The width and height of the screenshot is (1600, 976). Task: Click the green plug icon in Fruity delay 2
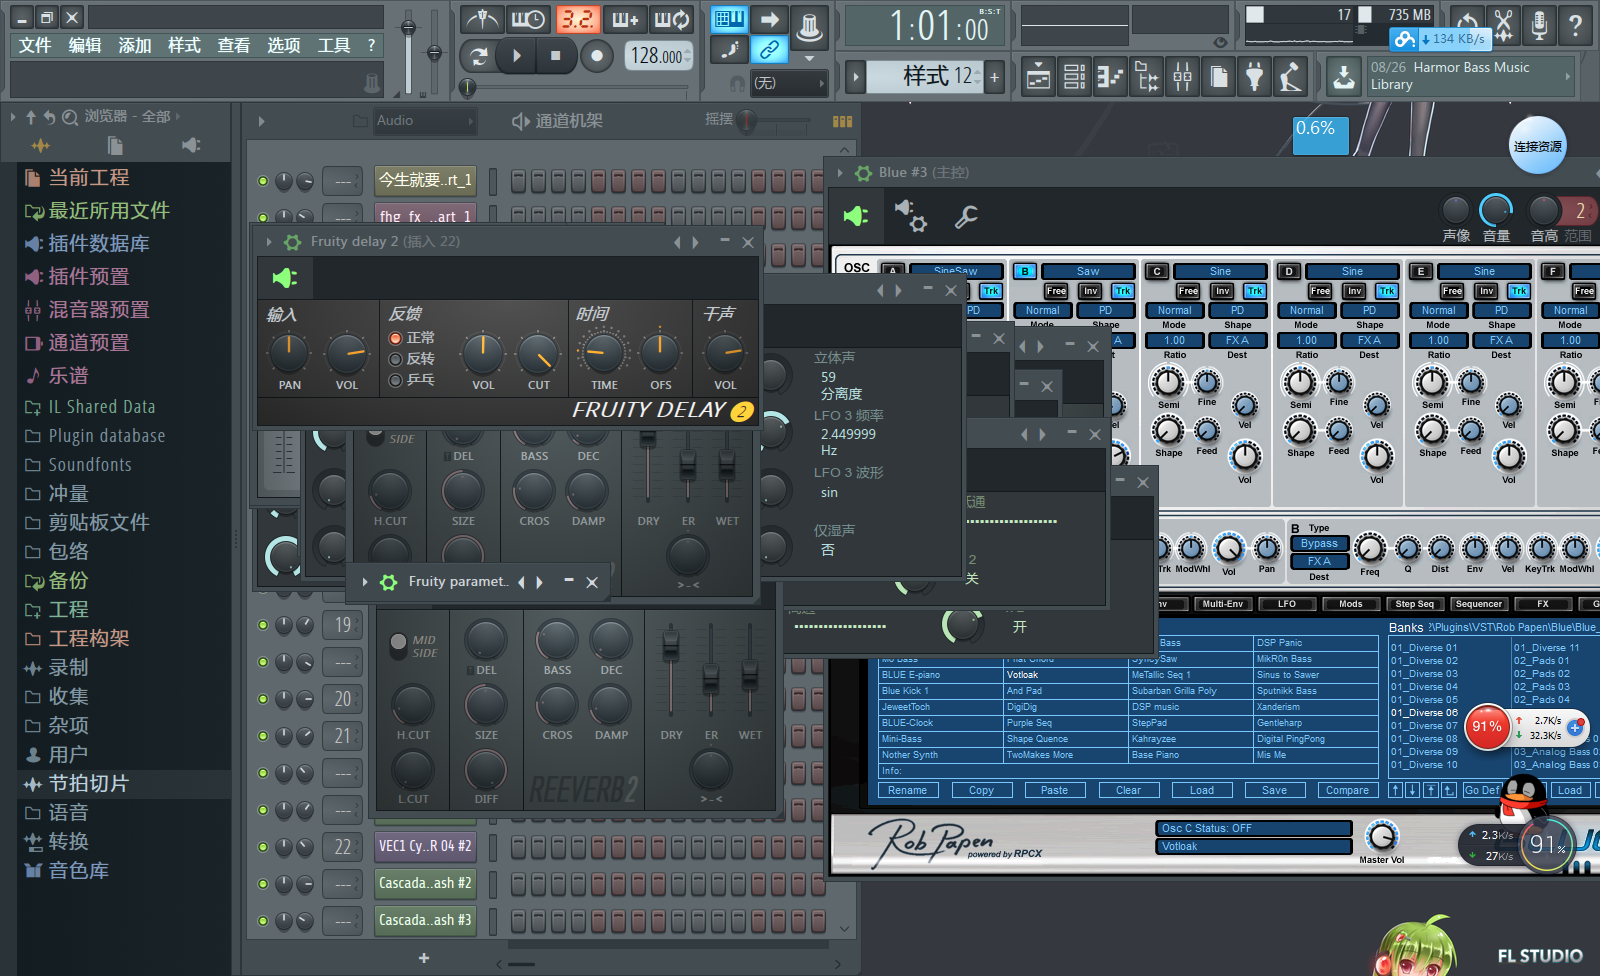[285, 277]
